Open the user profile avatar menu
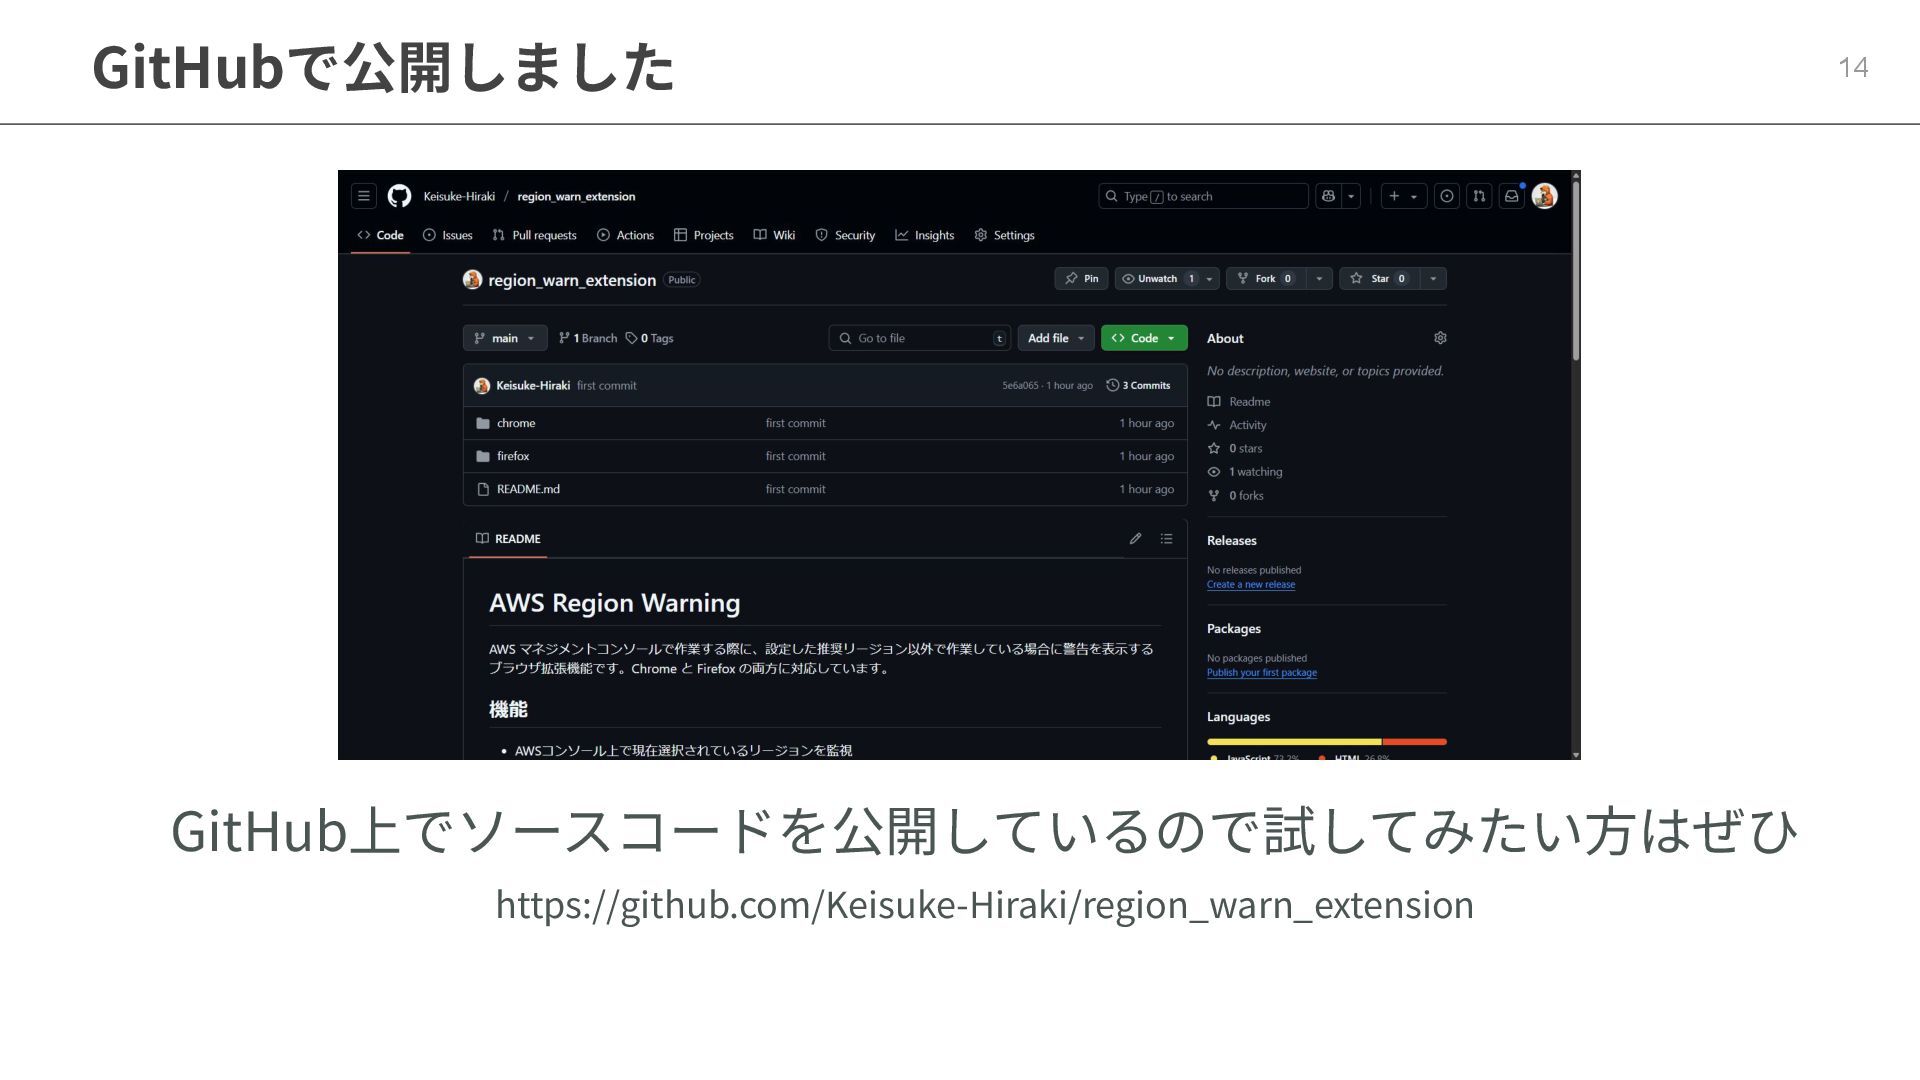The image size is (1920, 1080). pyautogui.click(x=1544, y=196)
